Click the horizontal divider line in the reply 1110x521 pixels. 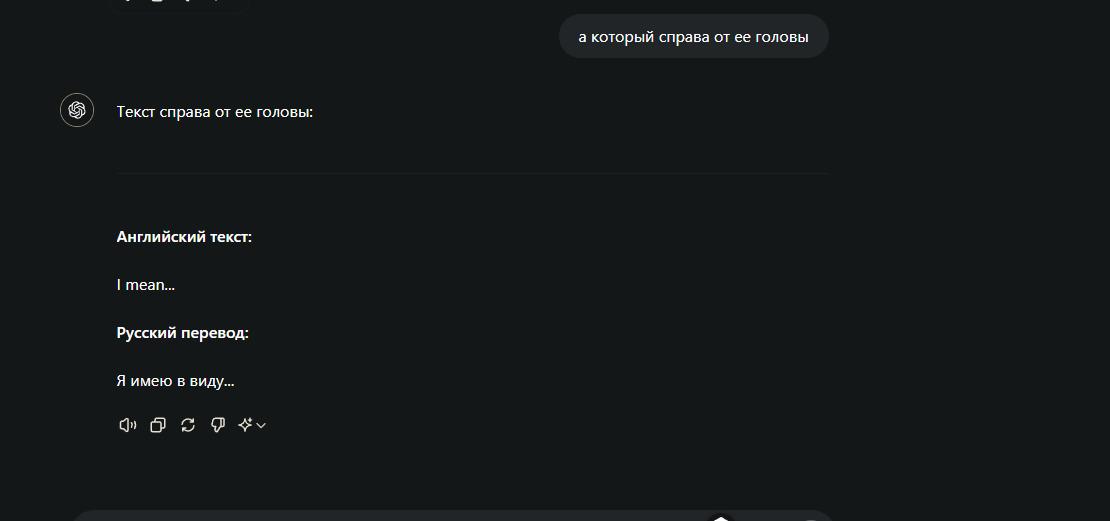[x=472, y=173]
